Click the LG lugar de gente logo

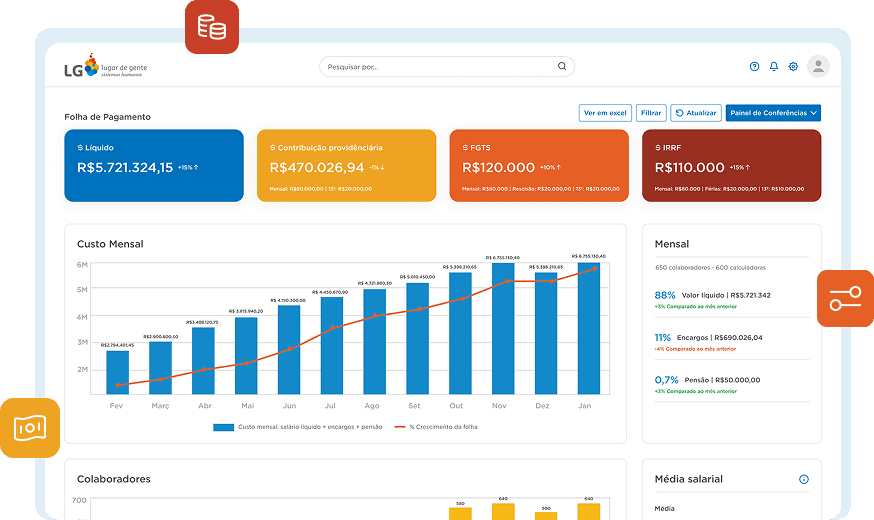[104, 67]
